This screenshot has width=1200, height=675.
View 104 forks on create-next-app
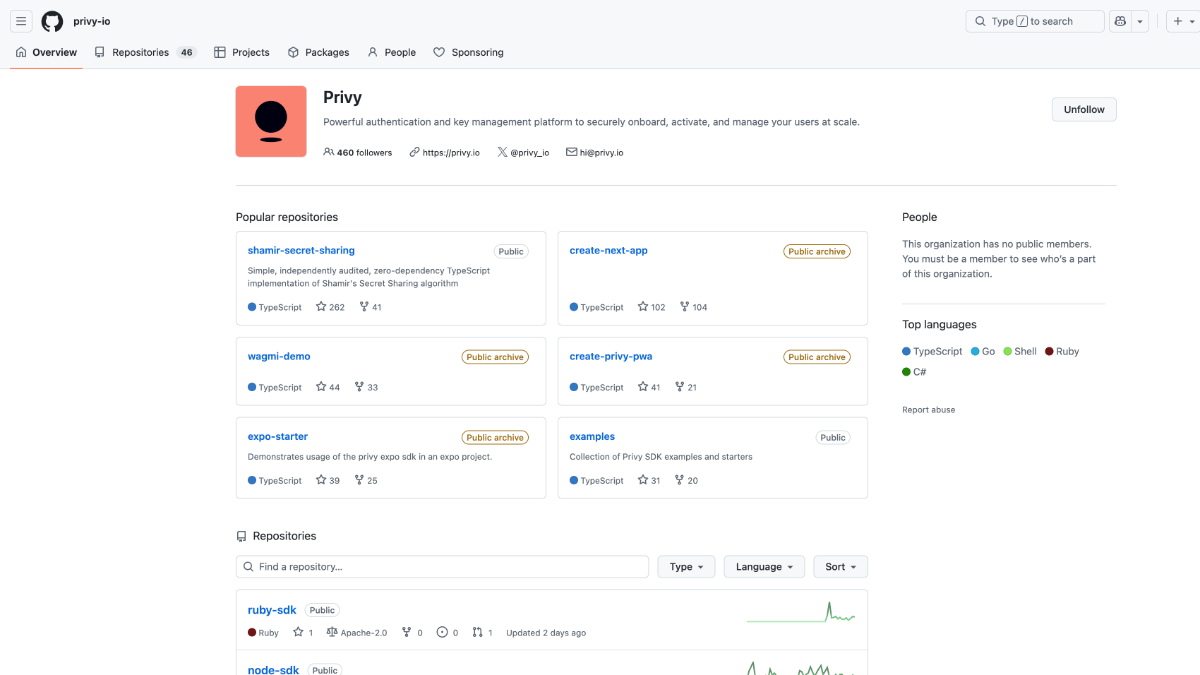[x=693, y=307]
